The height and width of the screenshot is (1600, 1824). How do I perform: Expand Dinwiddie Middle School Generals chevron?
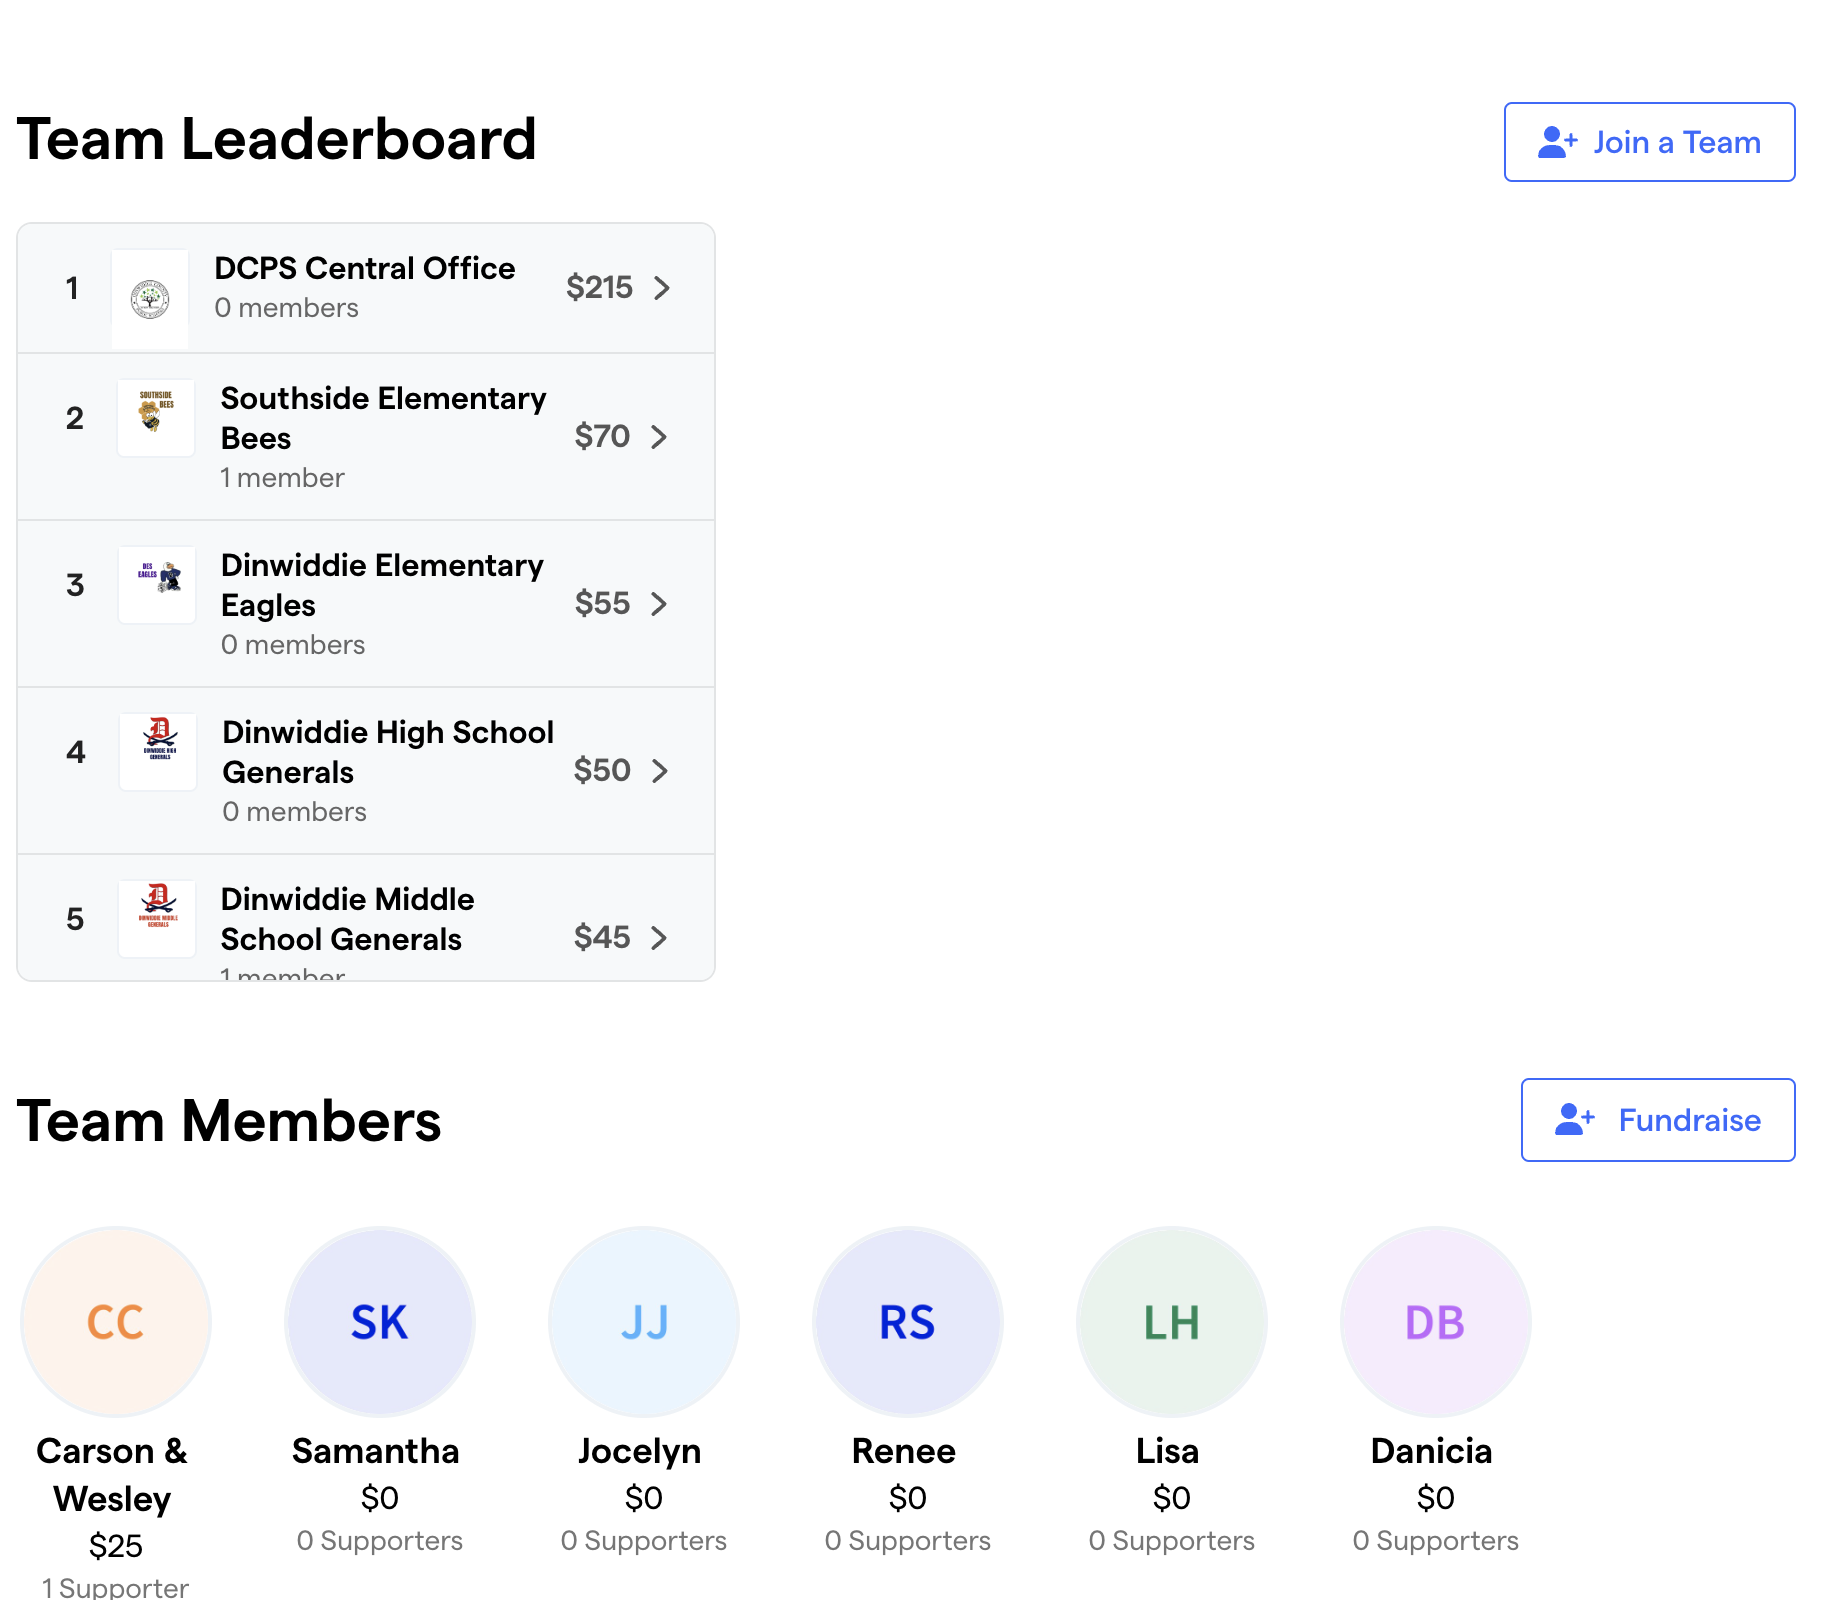point(659,938)
